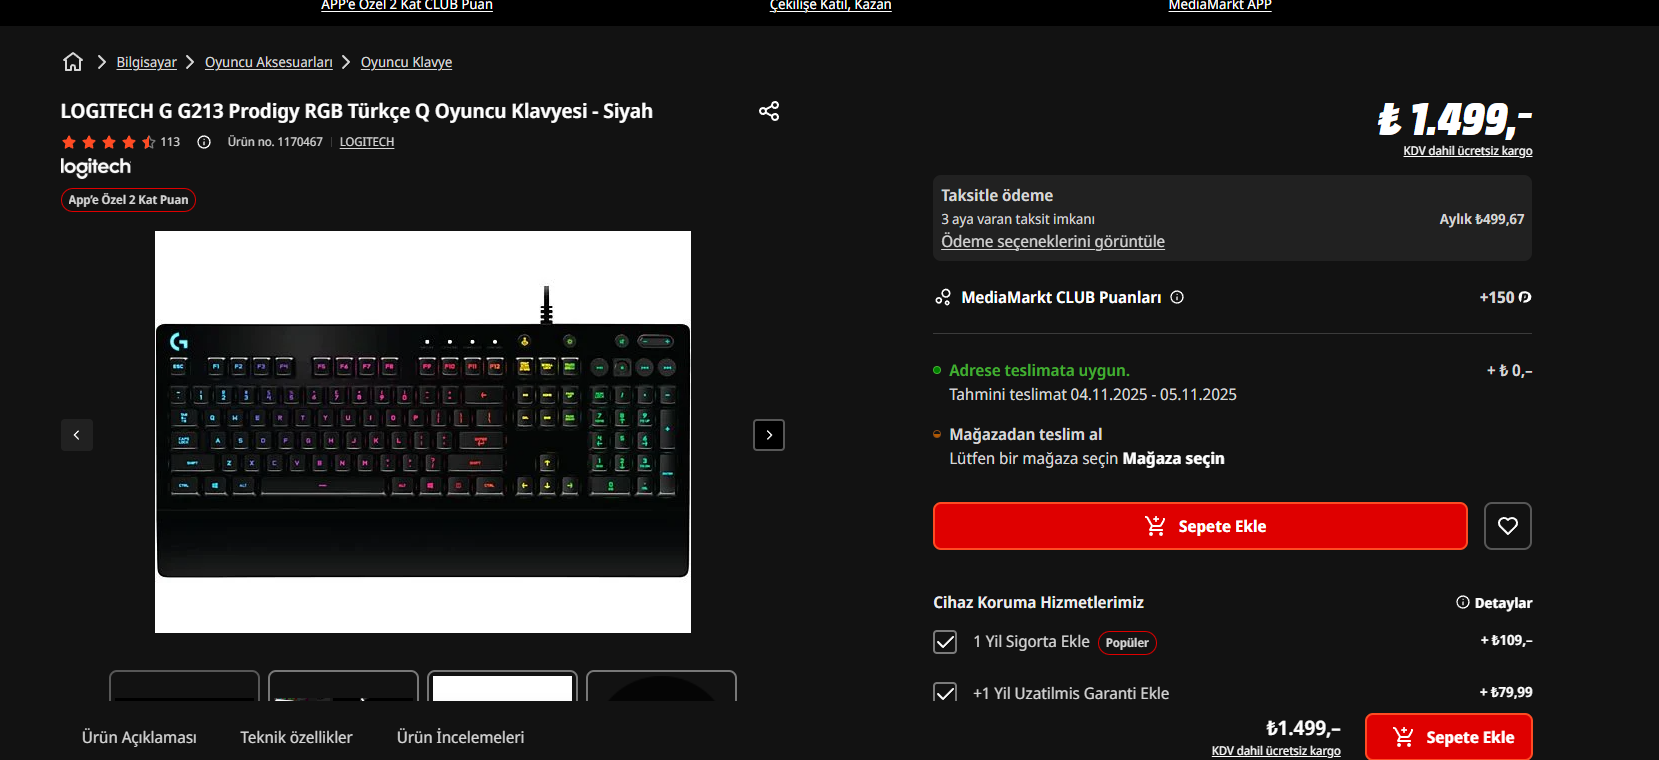Click the App'e Özel 2 Kat Puan badge
1659x760 pixels.
tap(128, 200)
